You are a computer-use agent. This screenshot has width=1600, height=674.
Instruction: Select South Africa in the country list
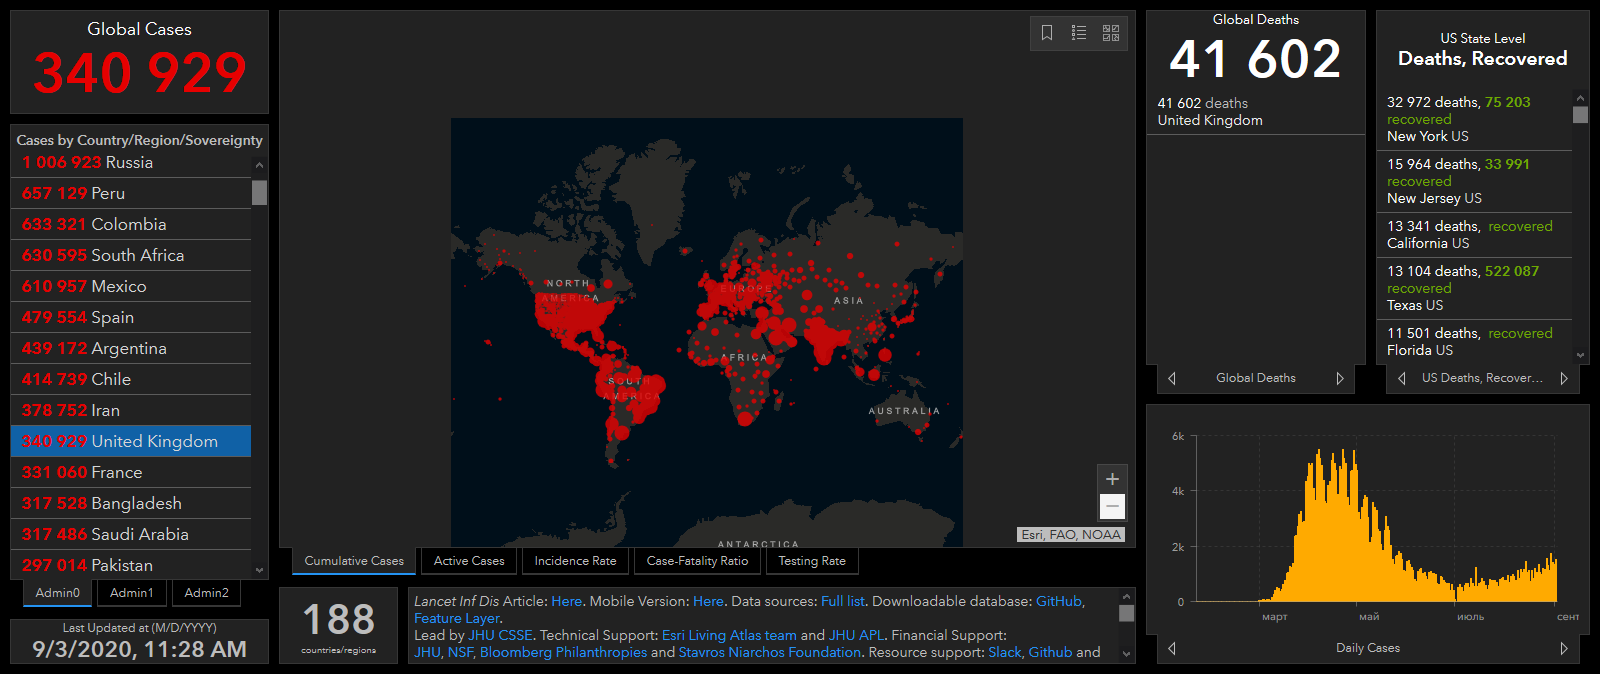pyautogui.click(x=131, y=255)
